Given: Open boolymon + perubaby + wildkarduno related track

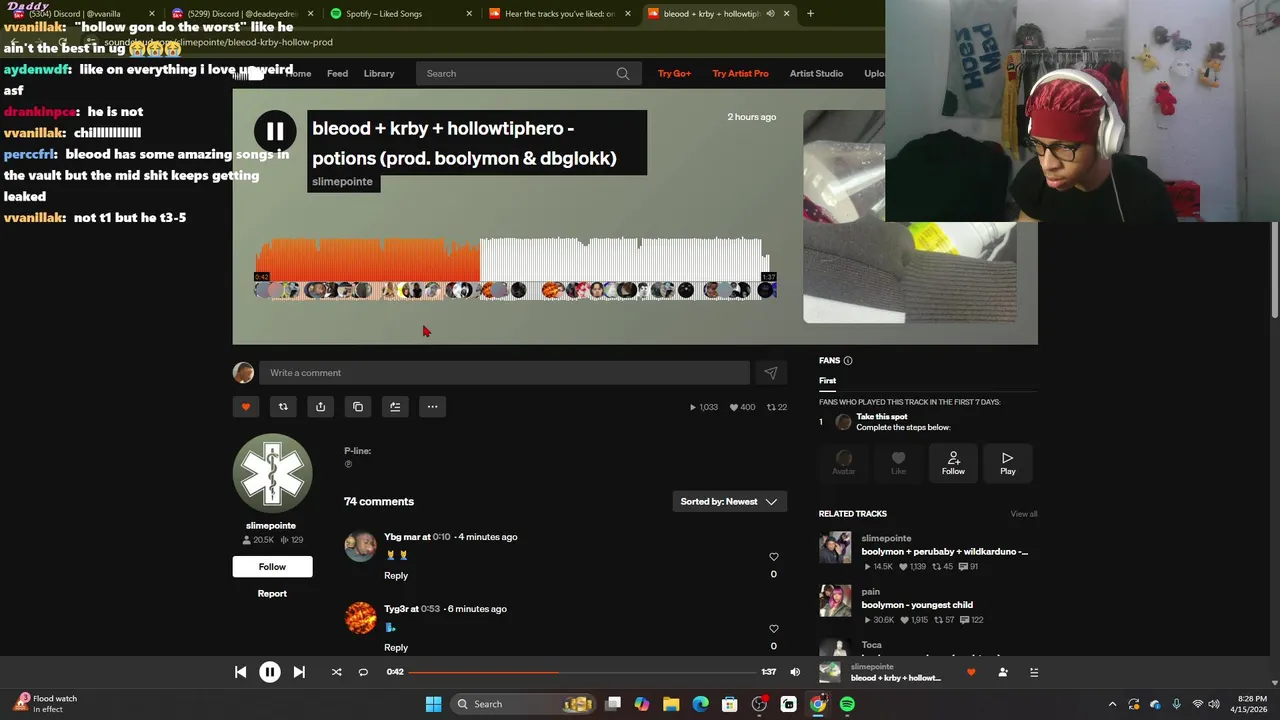Looking at the screenshot, I should pyautogui.click(x=944, y=552).
